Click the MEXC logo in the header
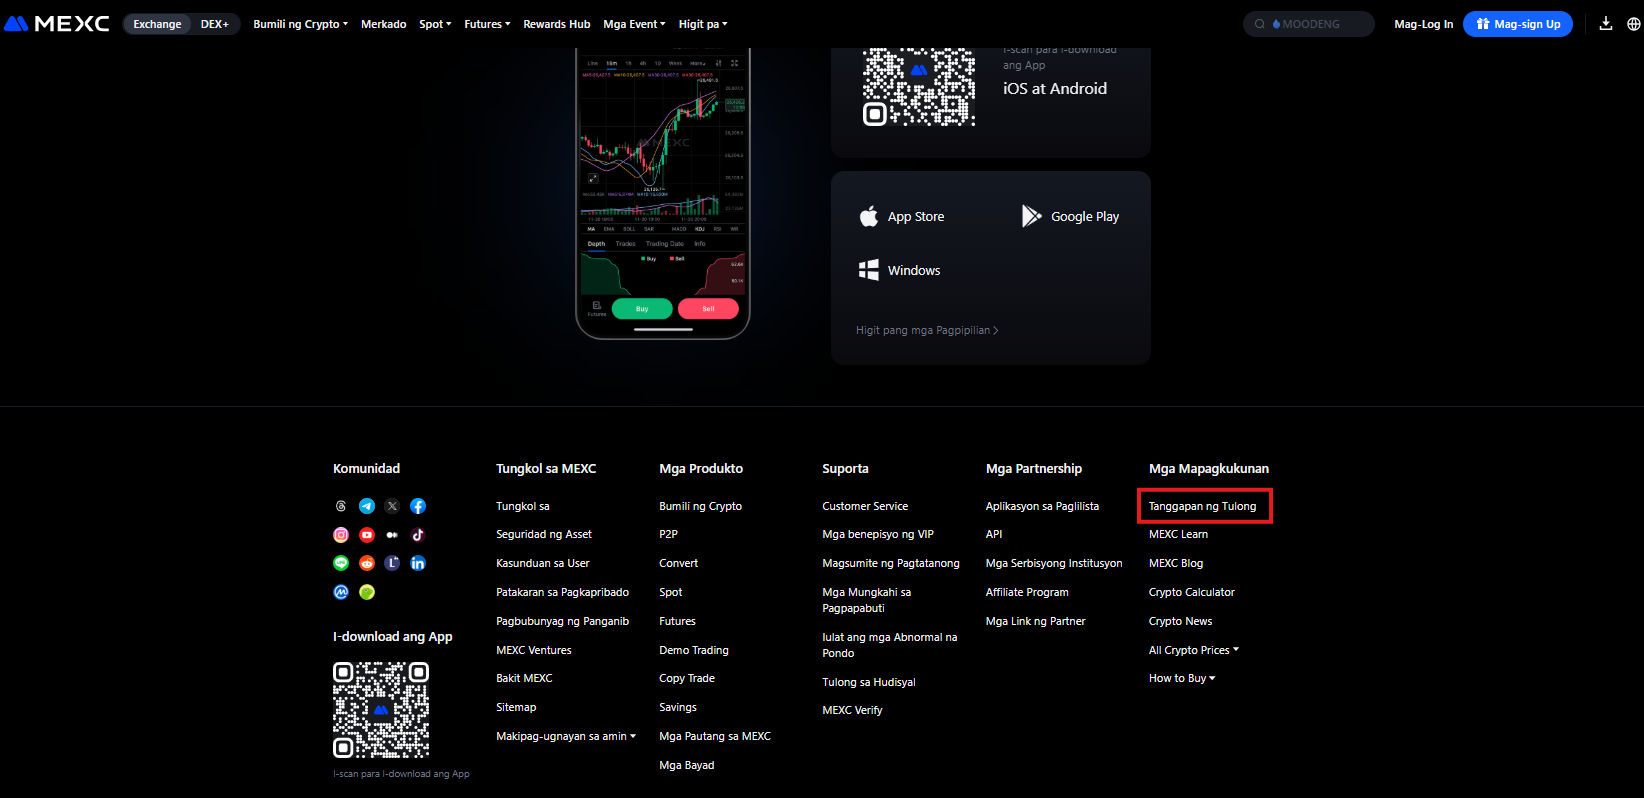This screenshot has width=1644, height=798. pos(57,24)
